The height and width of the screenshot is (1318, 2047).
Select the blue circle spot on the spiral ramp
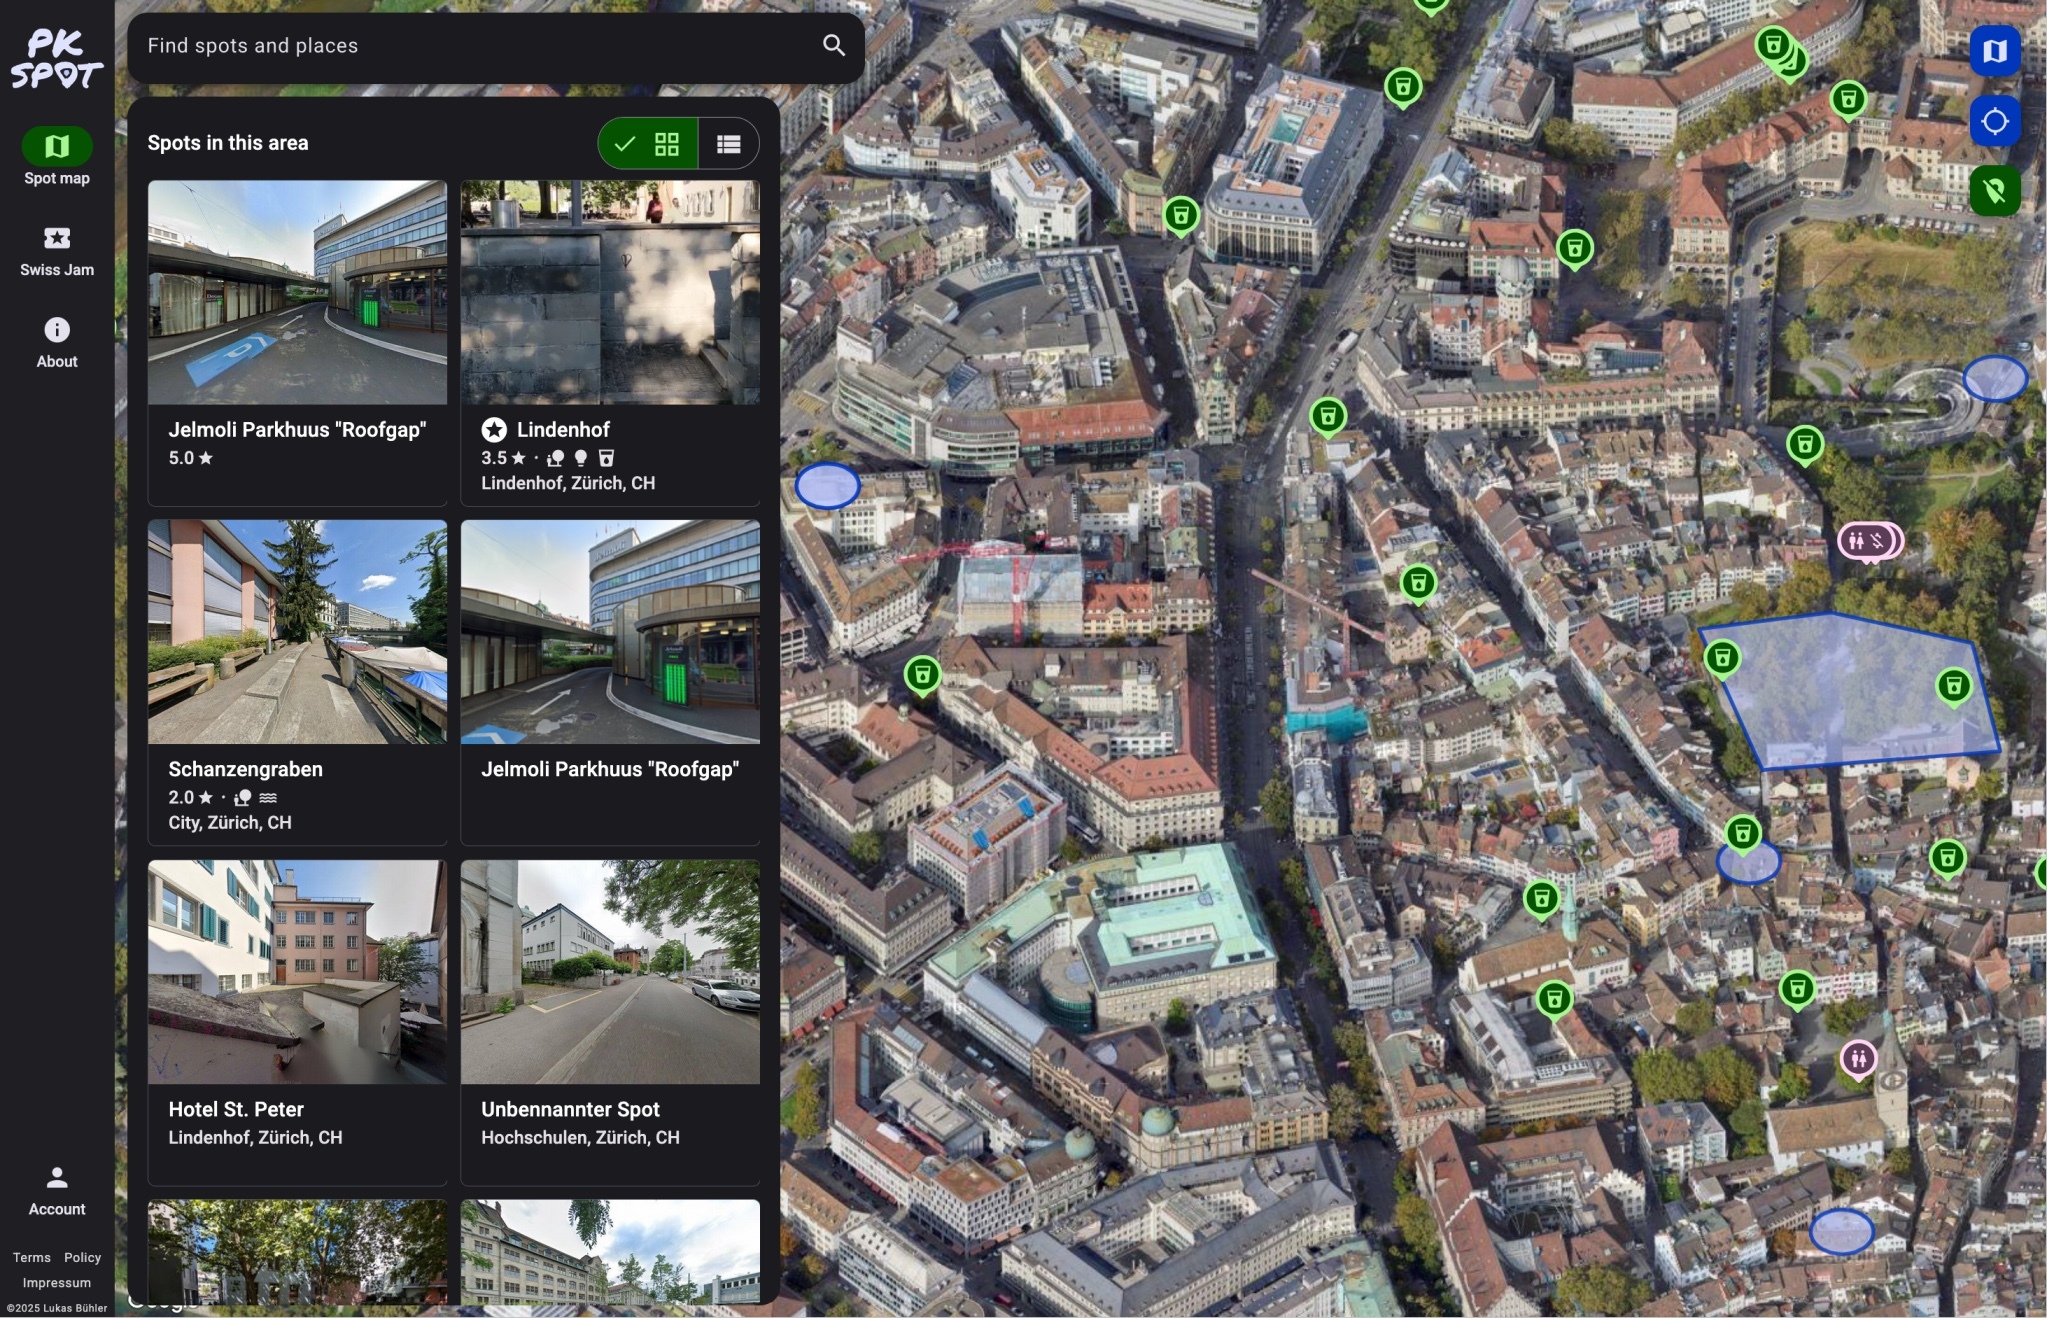tap(1995, 379)
